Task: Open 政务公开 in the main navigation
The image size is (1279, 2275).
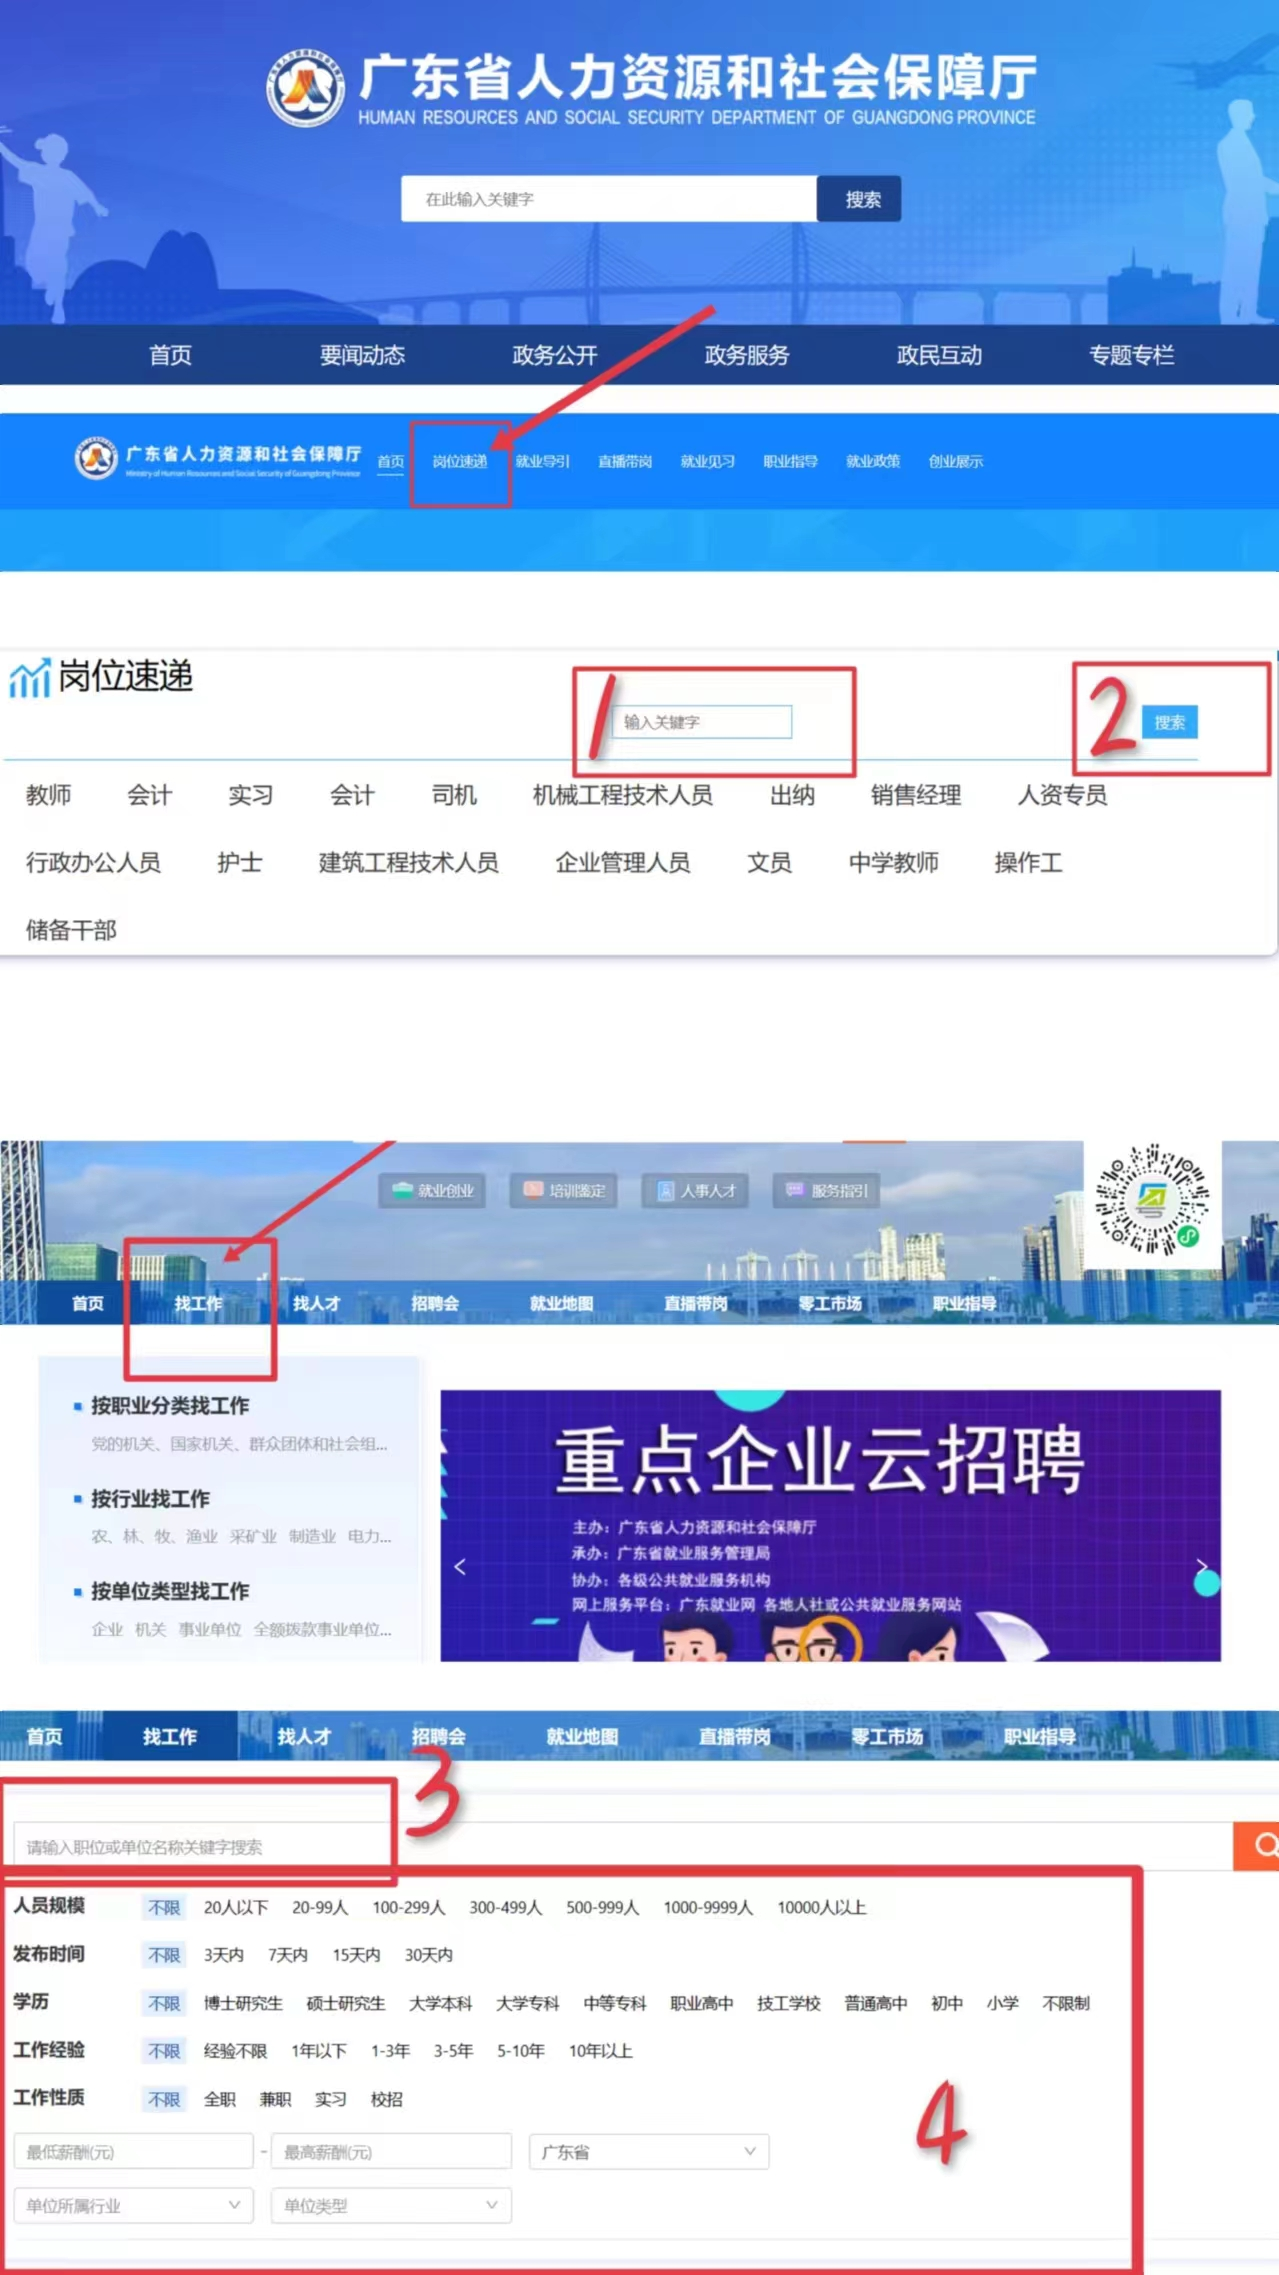Action: tap(555, 355)
